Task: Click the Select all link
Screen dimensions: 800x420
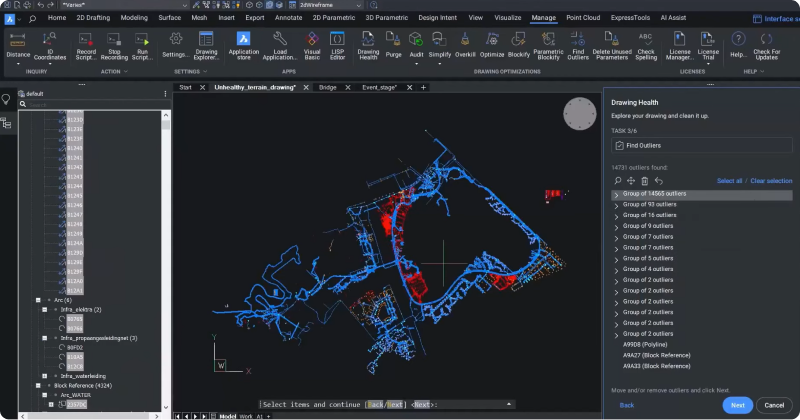Action: pos(729,181)
